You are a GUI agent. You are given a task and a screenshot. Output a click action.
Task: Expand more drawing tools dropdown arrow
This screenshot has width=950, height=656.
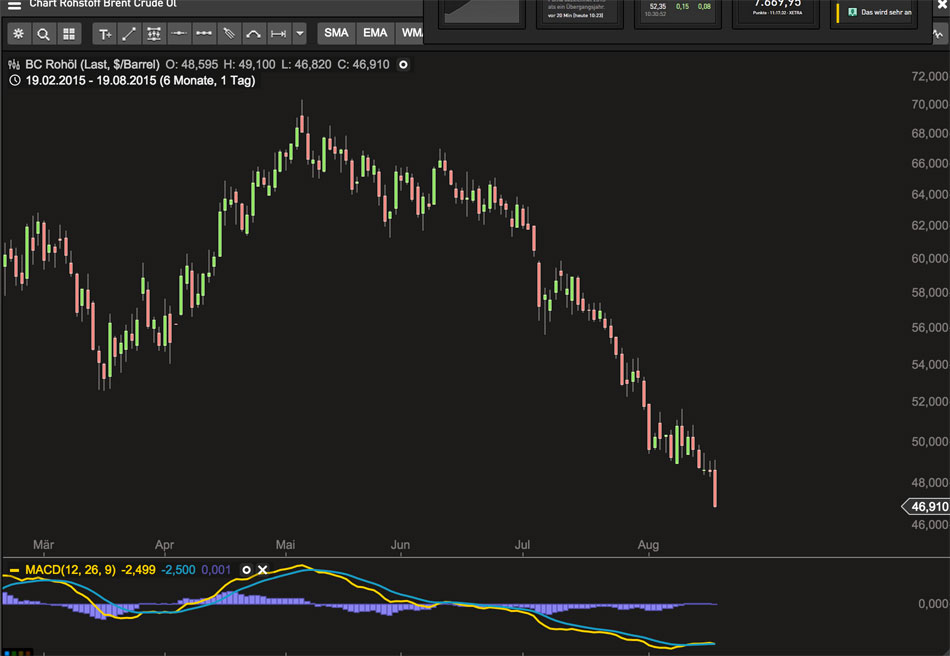[x=299, y=34]
